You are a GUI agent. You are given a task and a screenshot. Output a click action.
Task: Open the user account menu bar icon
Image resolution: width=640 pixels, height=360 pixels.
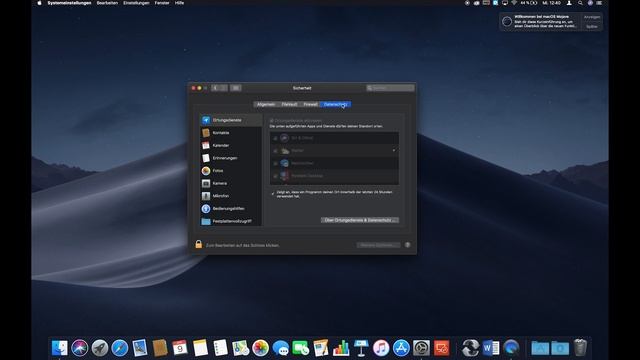coord(569,3)
